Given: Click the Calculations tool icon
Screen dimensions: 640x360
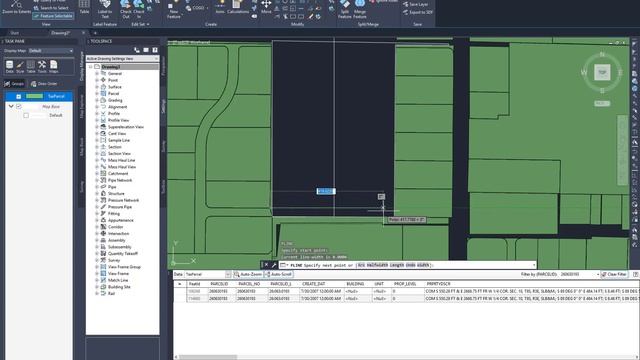Looking at the screenshot, I should 238,7.
